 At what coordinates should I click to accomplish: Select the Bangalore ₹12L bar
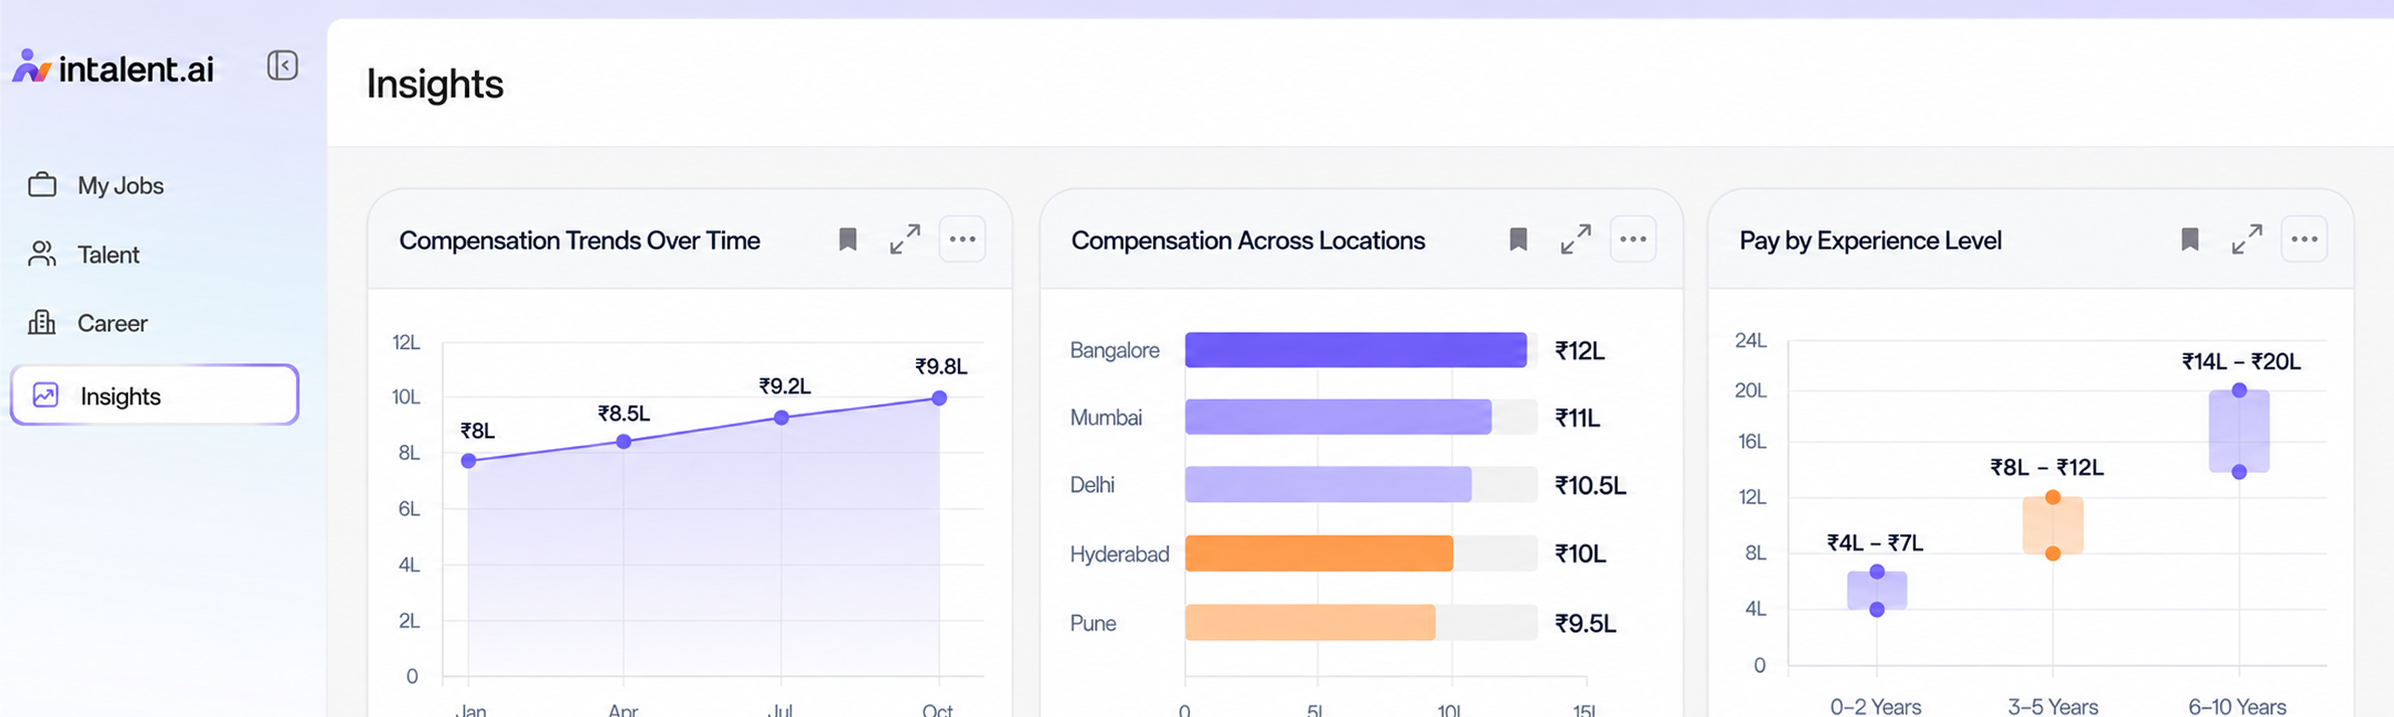(1355, 350)
